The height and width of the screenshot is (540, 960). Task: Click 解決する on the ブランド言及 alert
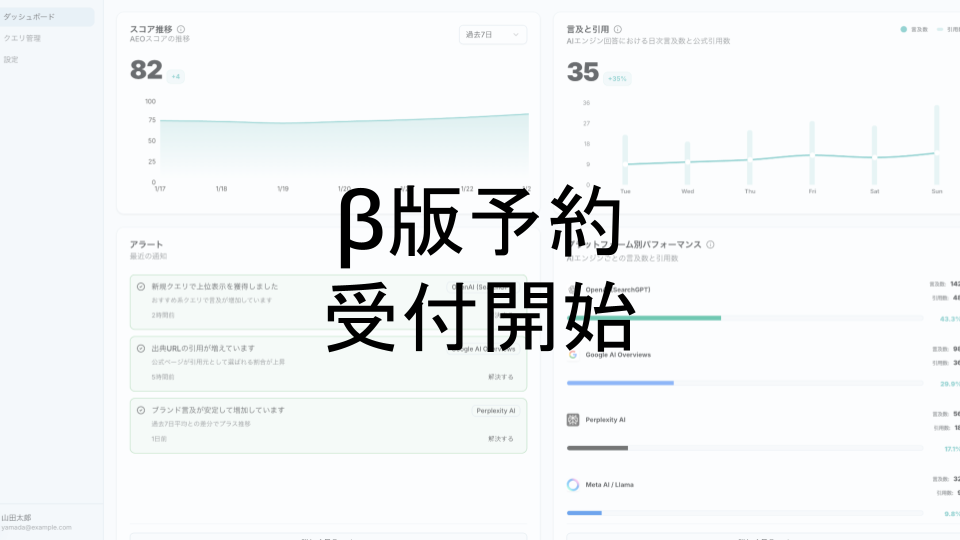500,439
